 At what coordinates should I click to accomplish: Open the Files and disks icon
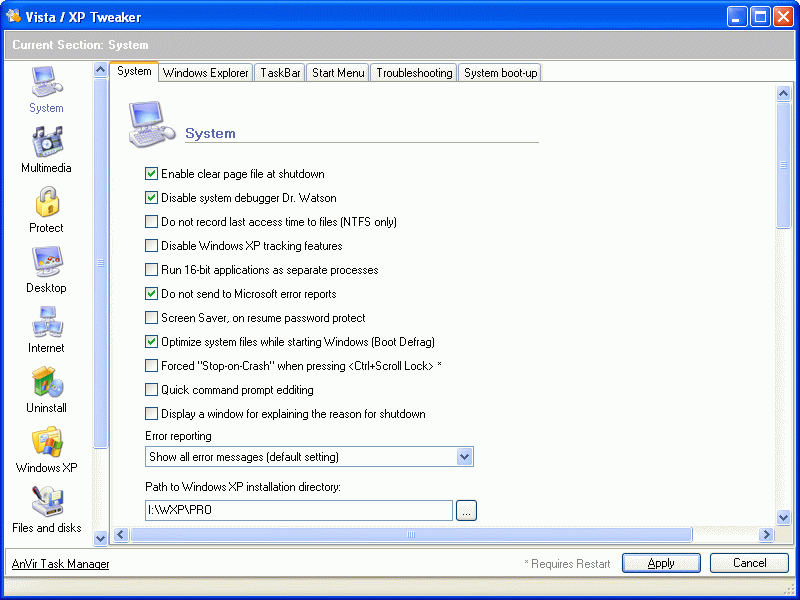click(x=46, y=502)
